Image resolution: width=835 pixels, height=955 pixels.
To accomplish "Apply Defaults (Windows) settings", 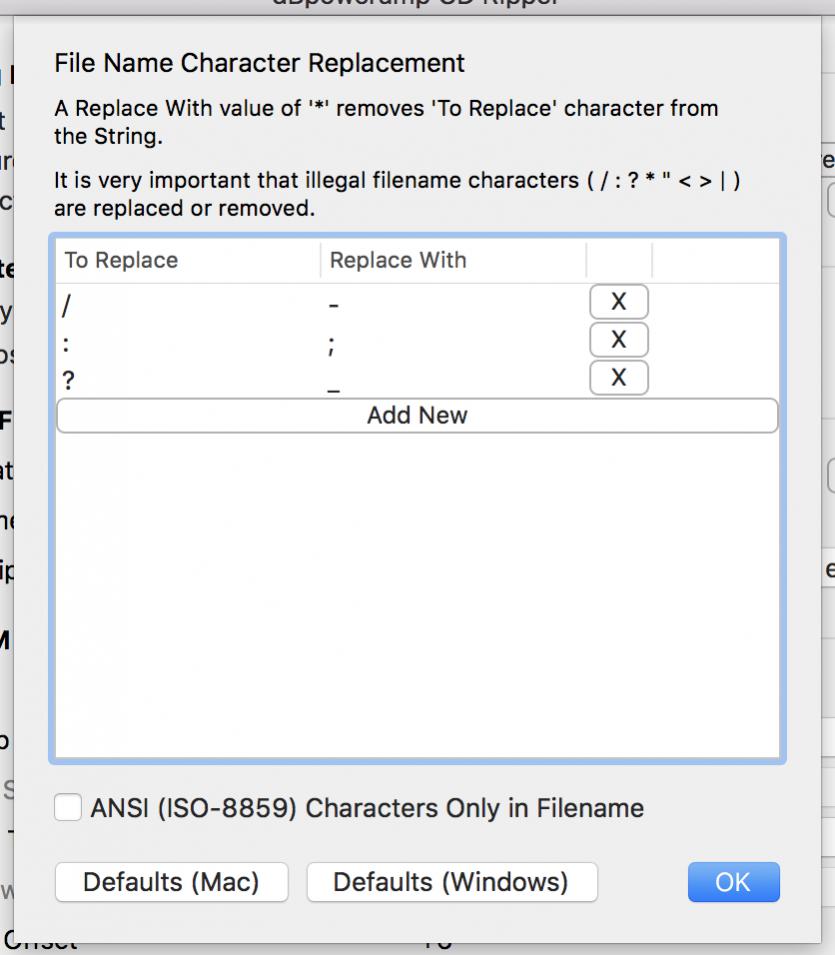I will click(x=451, y=882).
